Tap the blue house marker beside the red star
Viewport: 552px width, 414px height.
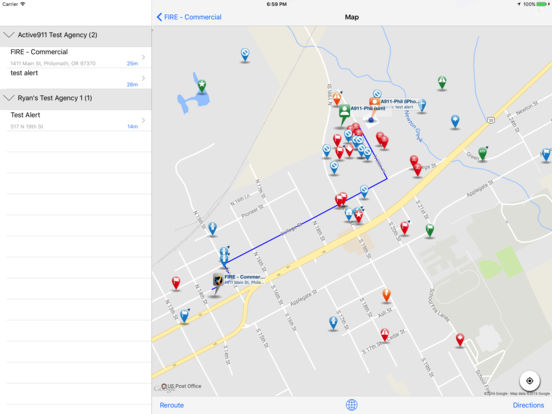coord(349,214)
